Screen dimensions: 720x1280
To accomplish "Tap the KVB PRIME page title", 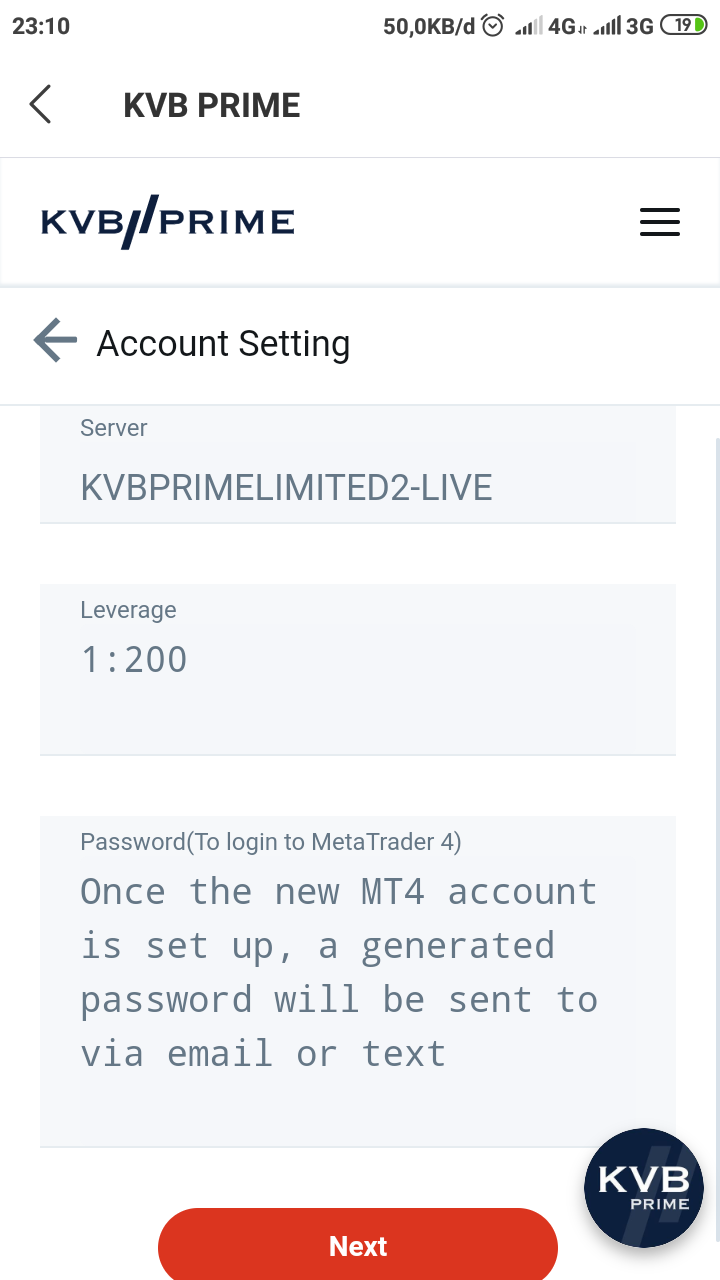I will click(x=212, y=105).
